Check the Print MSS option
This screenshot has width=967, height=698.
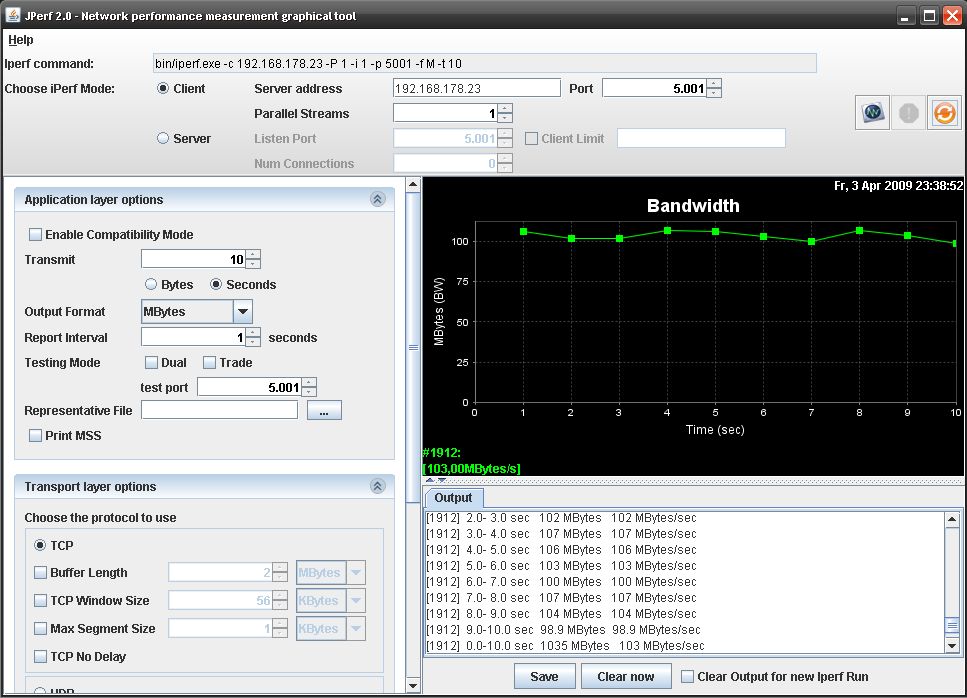[x=36, y=436]
